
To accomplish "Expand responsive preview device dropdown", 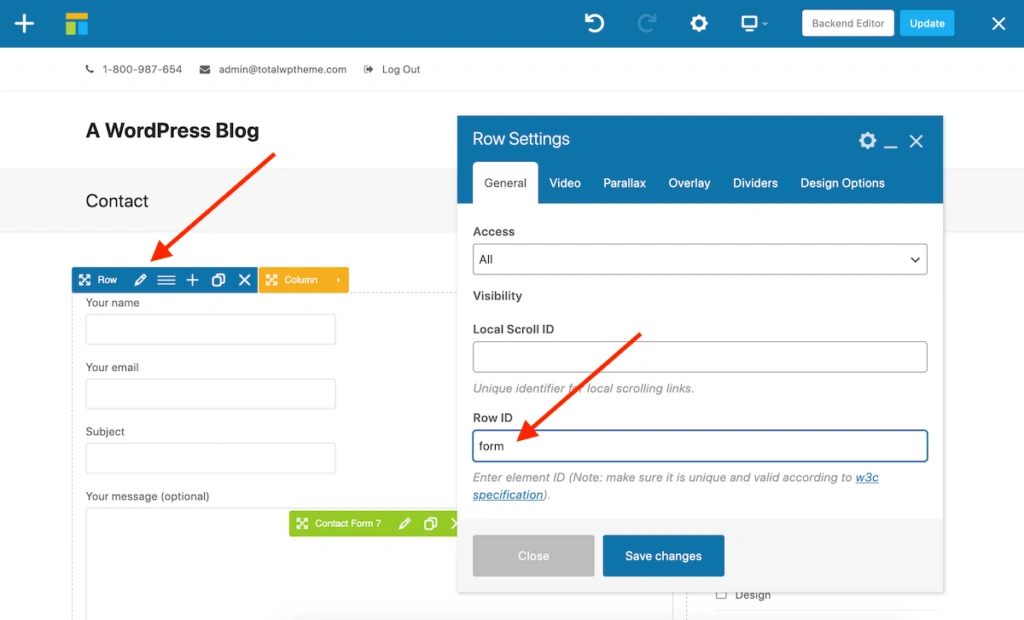I will click(754, 23).
